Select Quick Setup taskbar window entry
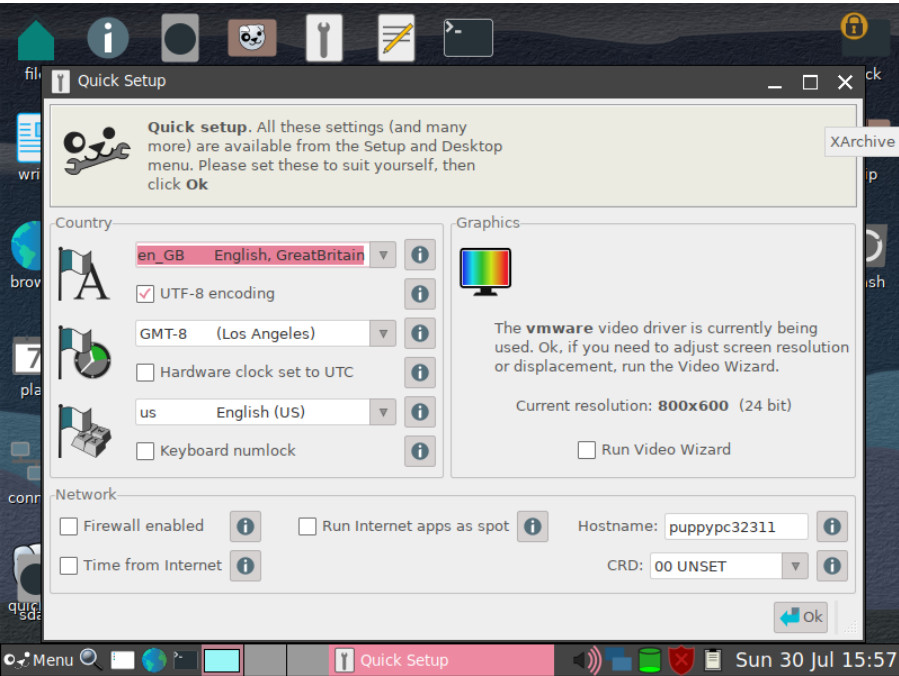This screenshot has height=676, width=899. coord(442,660)
